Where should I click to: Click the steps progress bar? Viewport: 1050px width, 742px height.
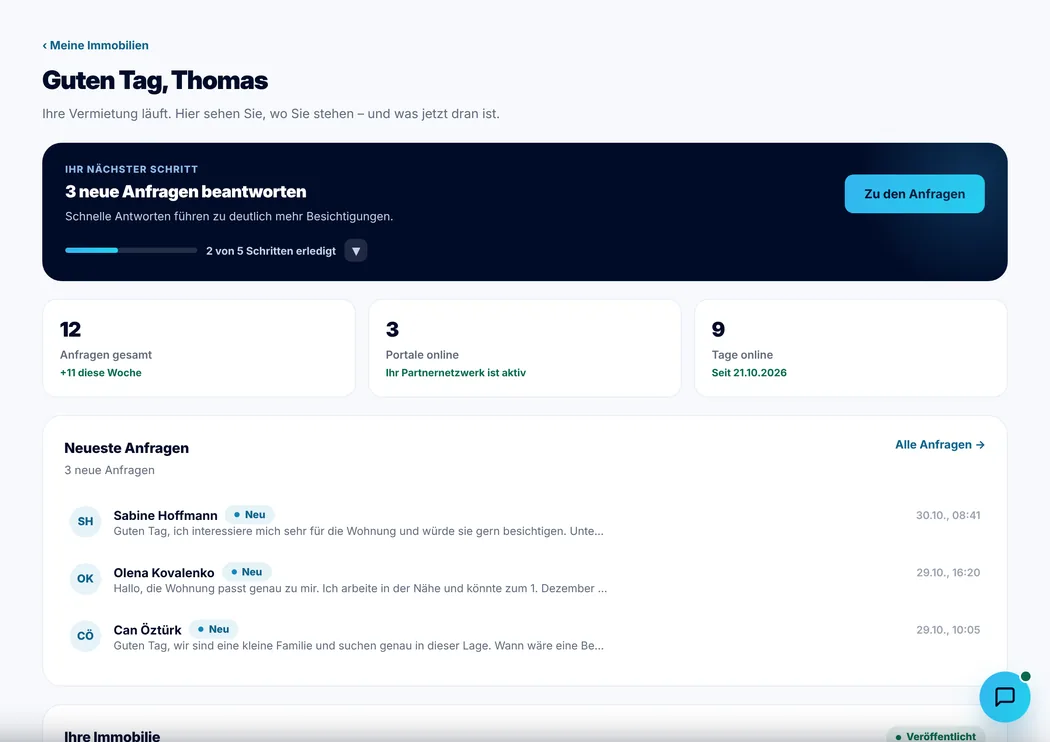coord(131,250)
